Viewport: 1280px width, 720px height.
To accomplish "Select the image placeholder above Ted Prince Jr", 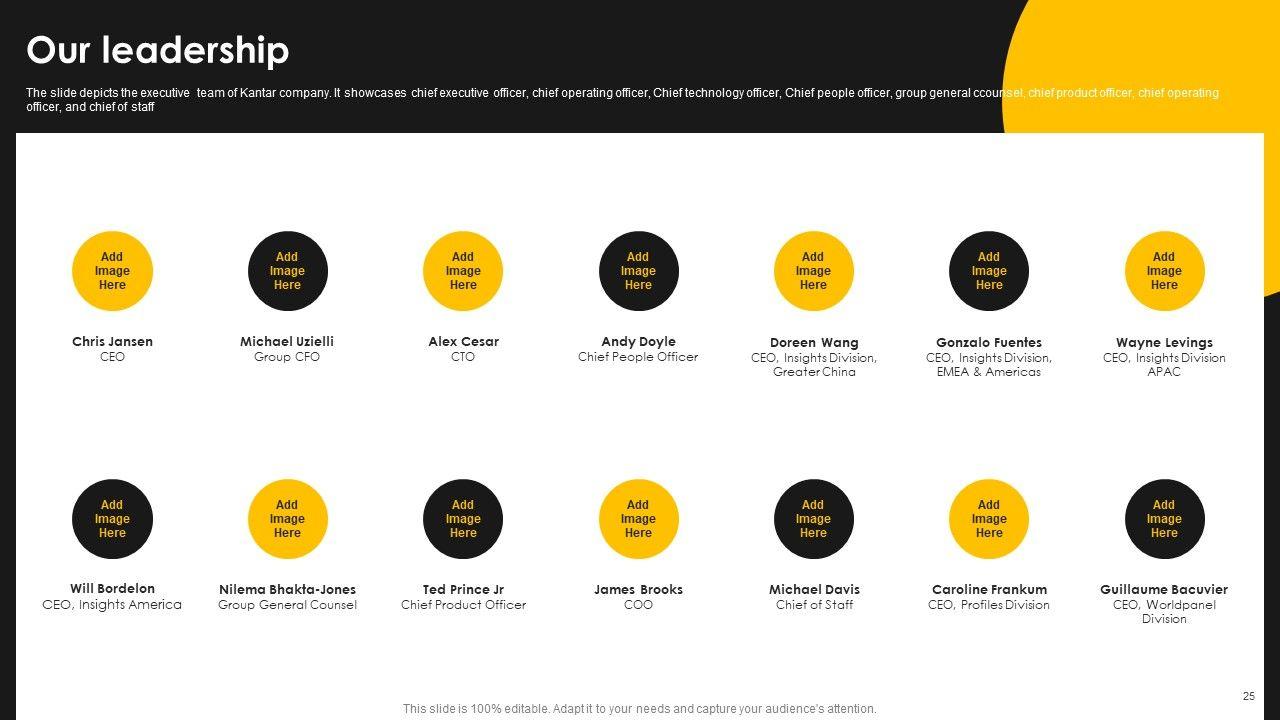I will (x=463, y=519).
